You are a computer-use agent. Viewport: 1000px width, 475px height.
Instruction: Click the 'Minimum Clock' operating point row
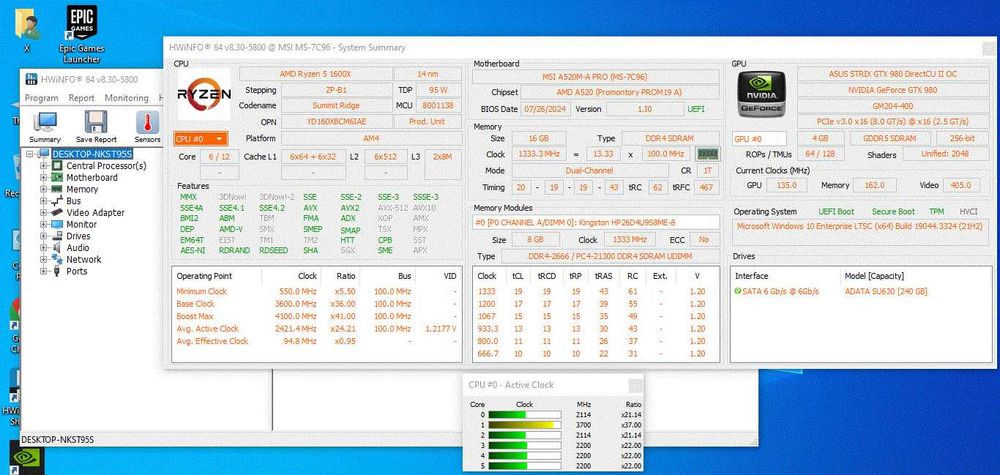point(316,291)
